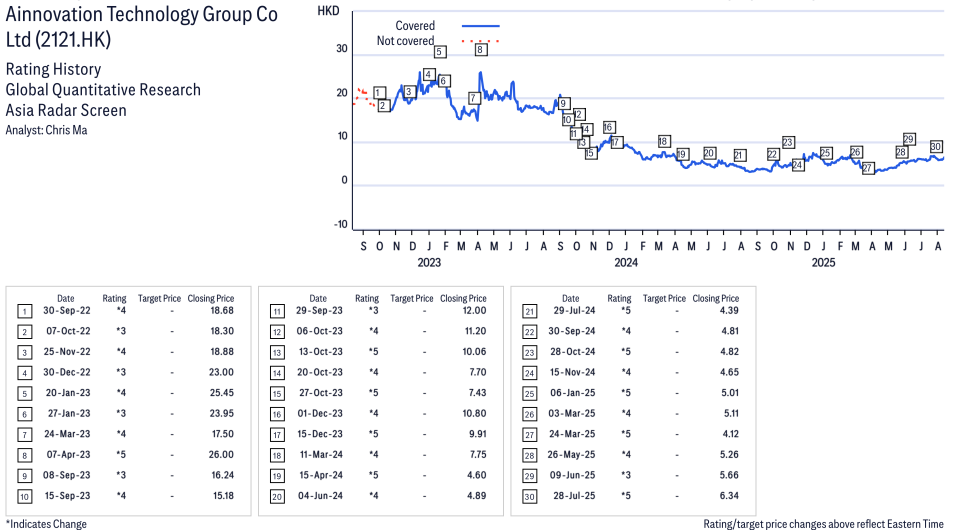Click the date '01-Dec-23'
The height and width of the screenshot is (530, 955).
320,414
